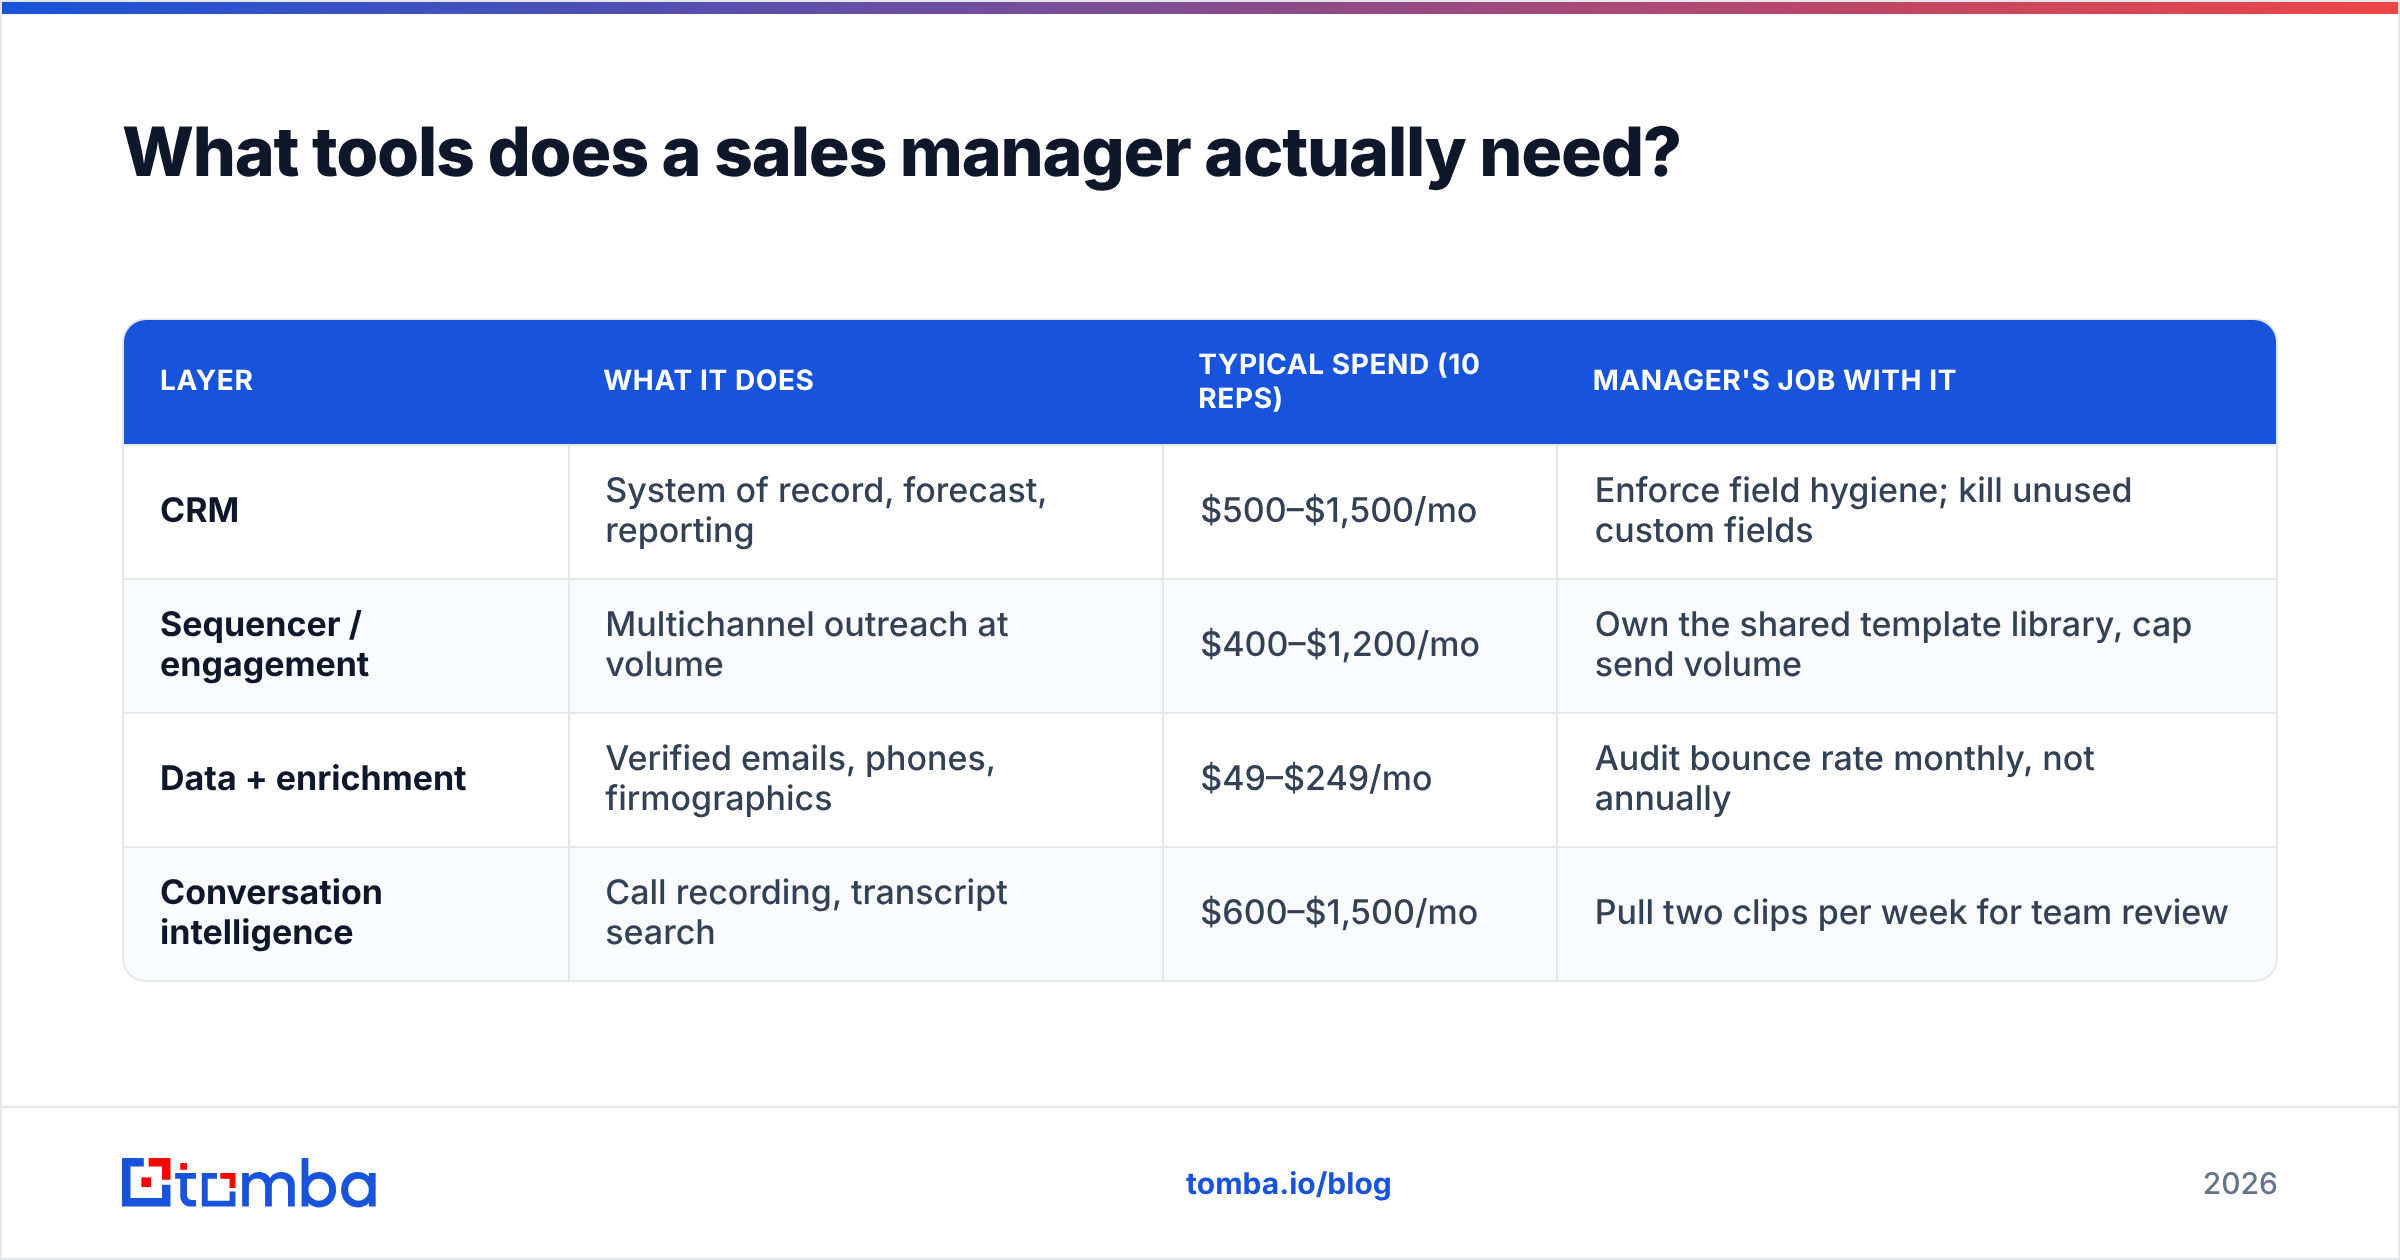Click 'Verified emails, phones, firmographics' cell
Screen dimensions: 2400x1260
(x=800, y=778)
